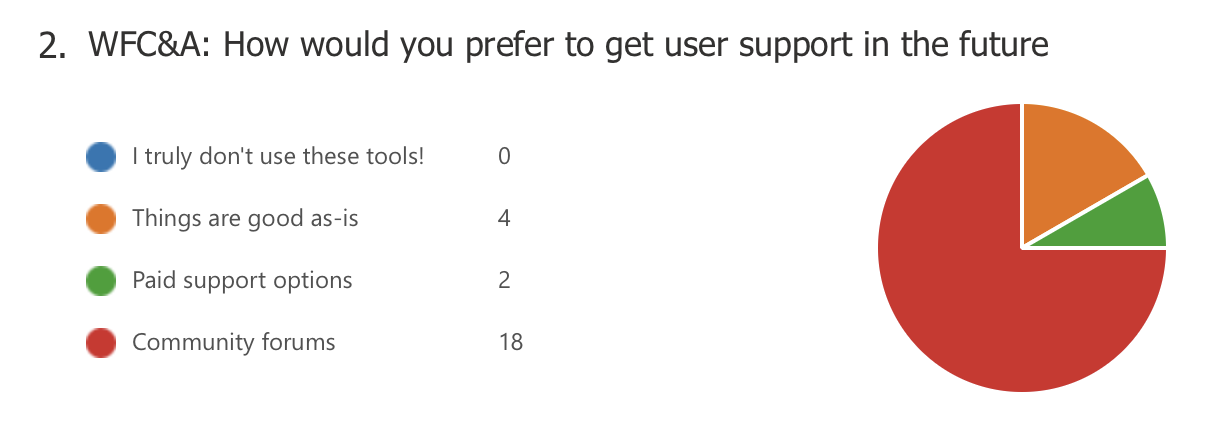1222x432 pixels.
Task: Click the blue legend dot
Action: tap(102, 157)
